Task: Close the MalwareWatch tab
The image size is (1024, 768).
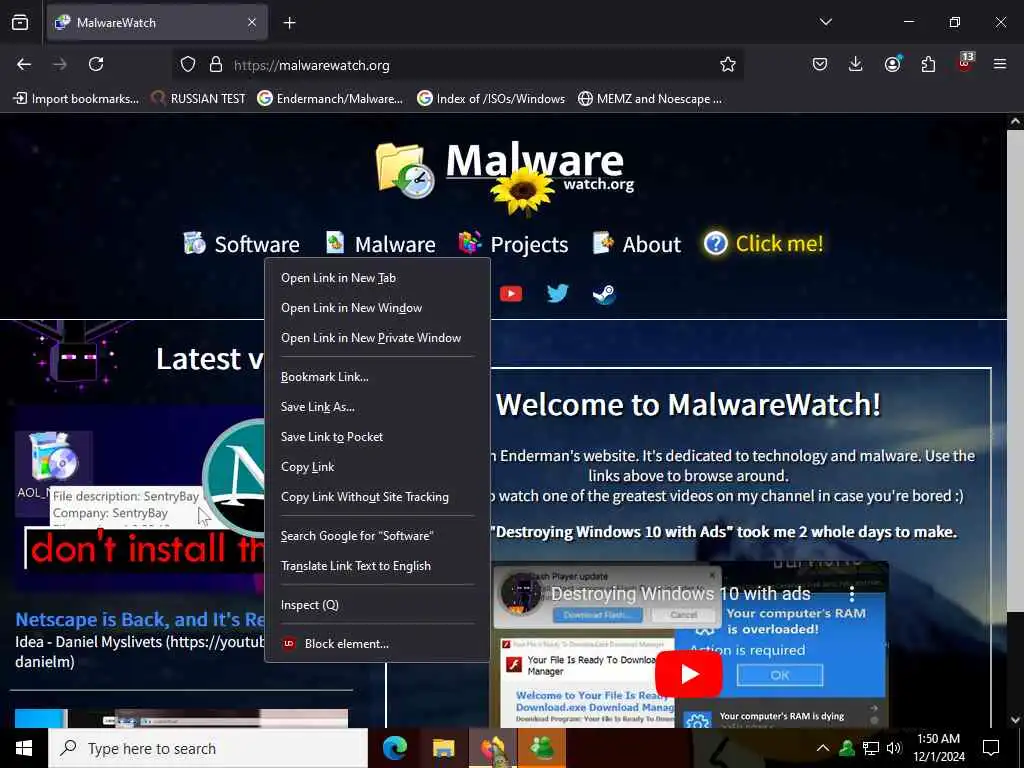Action: (252, 22)
